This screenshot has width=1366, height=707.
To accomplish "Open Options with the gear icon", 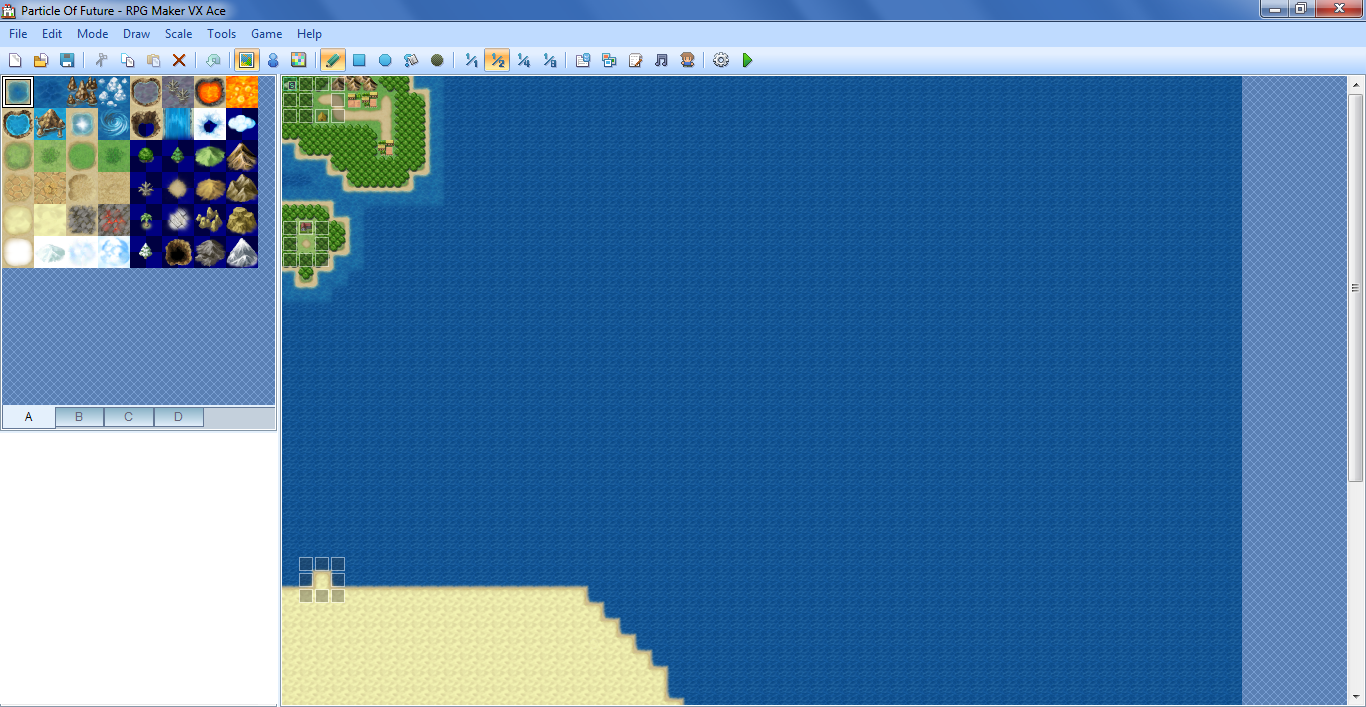I will point(721,60).
